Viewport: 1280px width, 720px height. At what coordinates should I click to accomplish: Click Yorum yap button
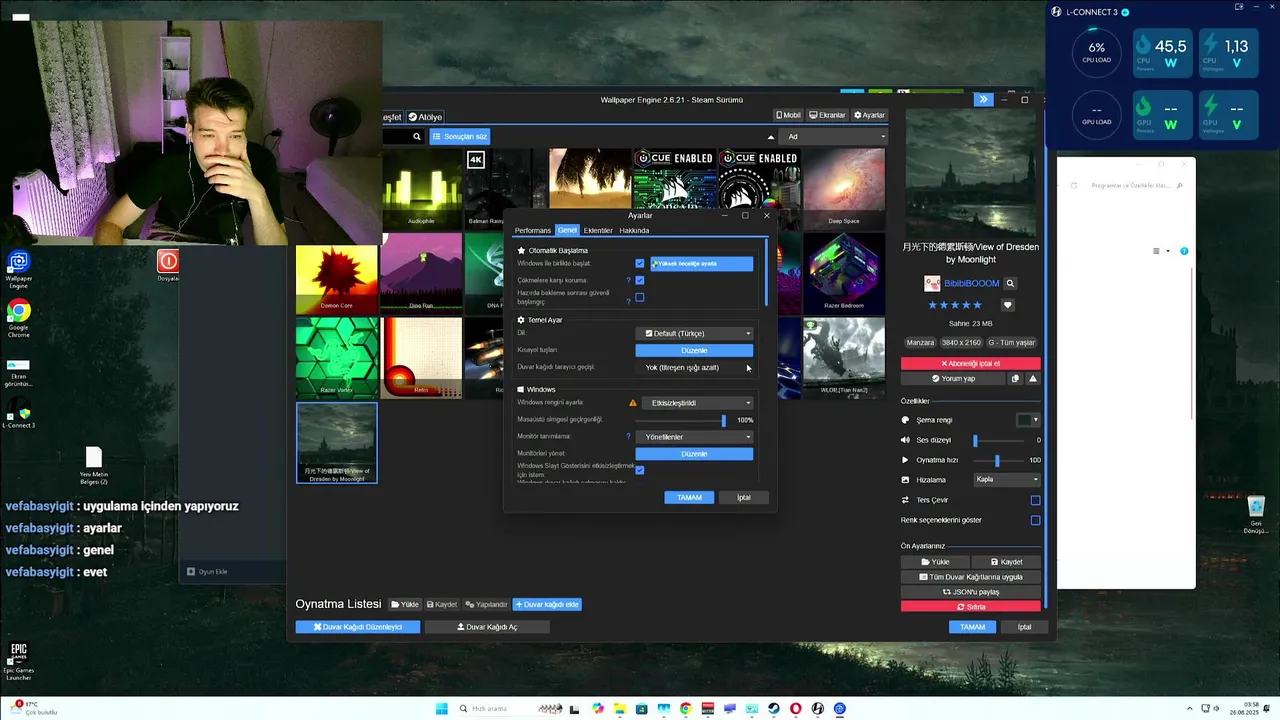(953, 379)
